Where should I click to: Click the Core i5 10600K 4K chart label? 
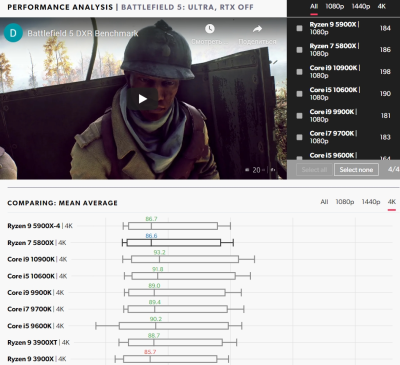37,276
